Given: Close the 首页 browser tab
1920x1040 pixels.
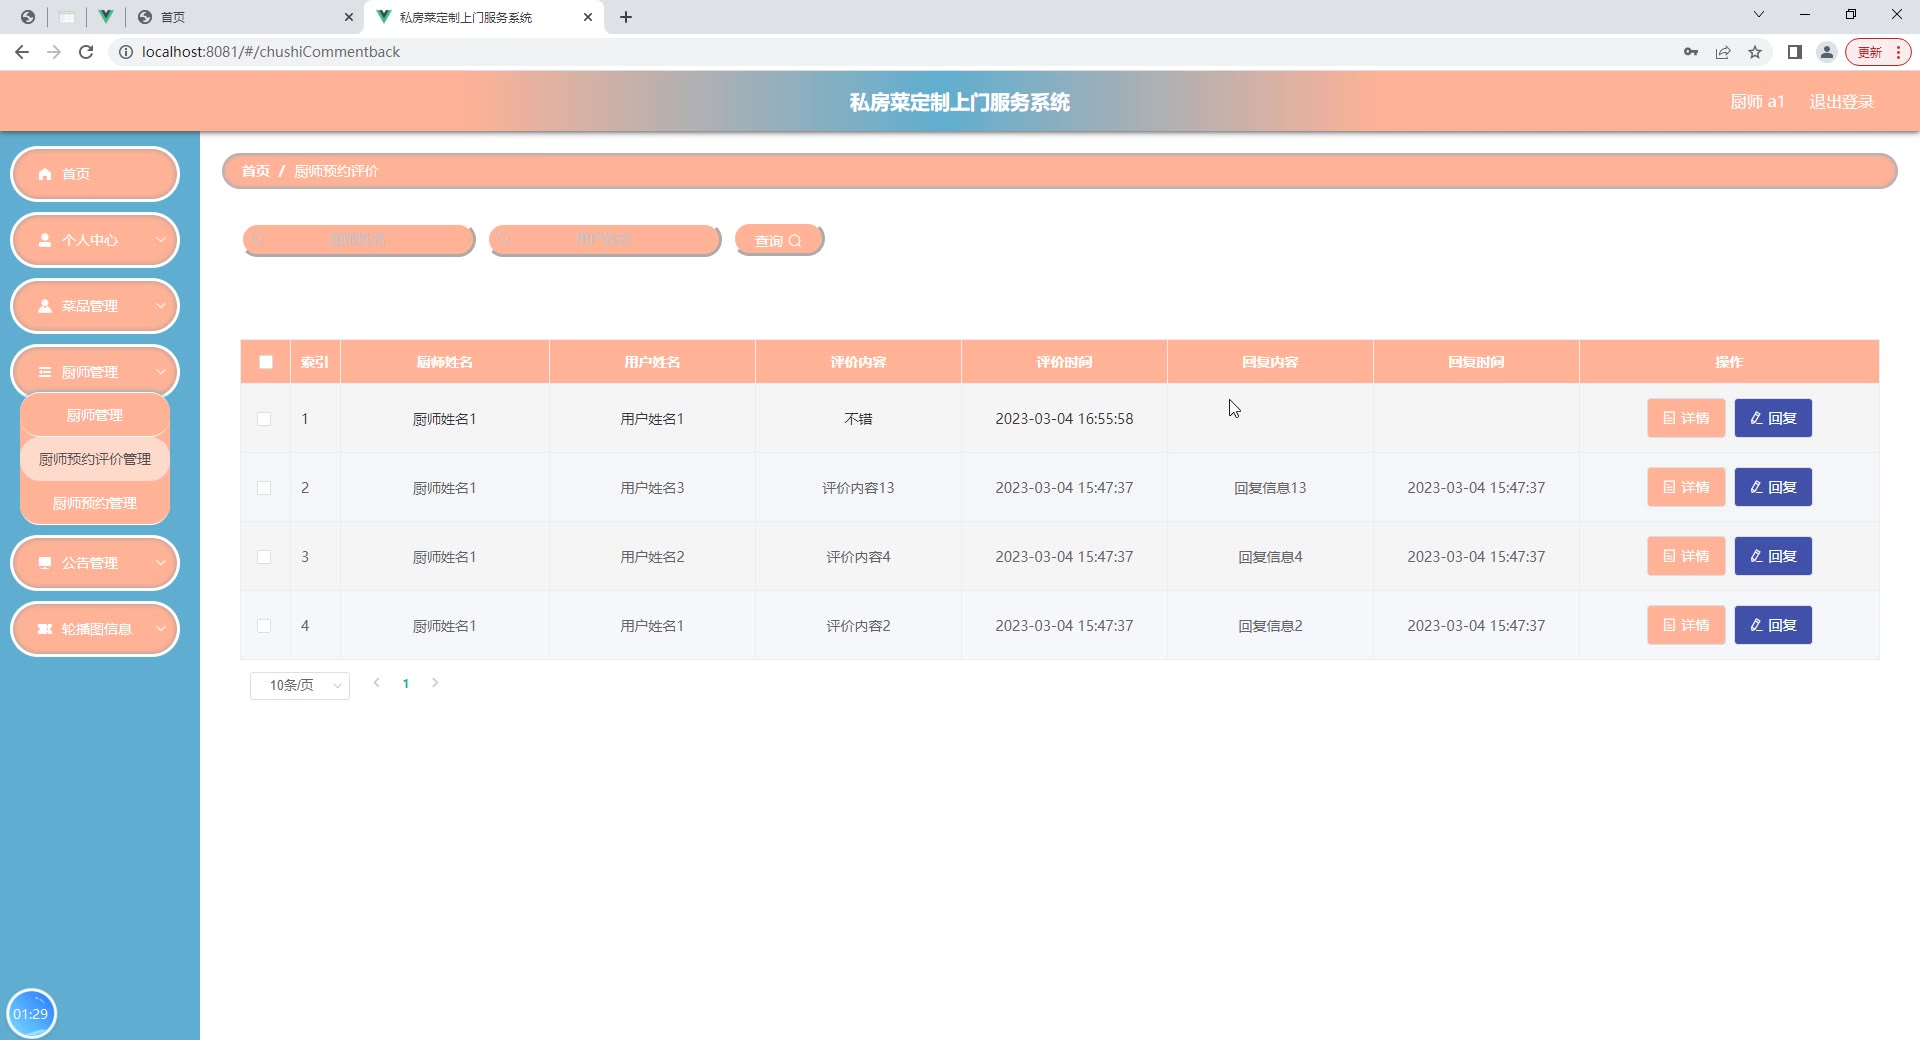Looking at the screenshot, I should 349,17.
